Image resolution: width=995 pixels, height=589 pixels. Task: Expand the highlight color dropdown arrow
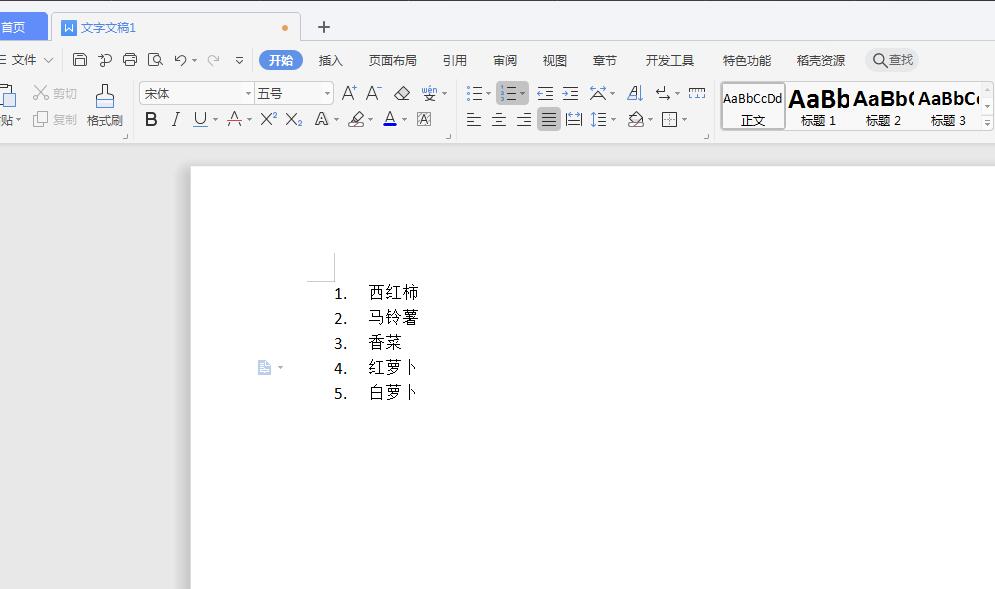(371, 120)
